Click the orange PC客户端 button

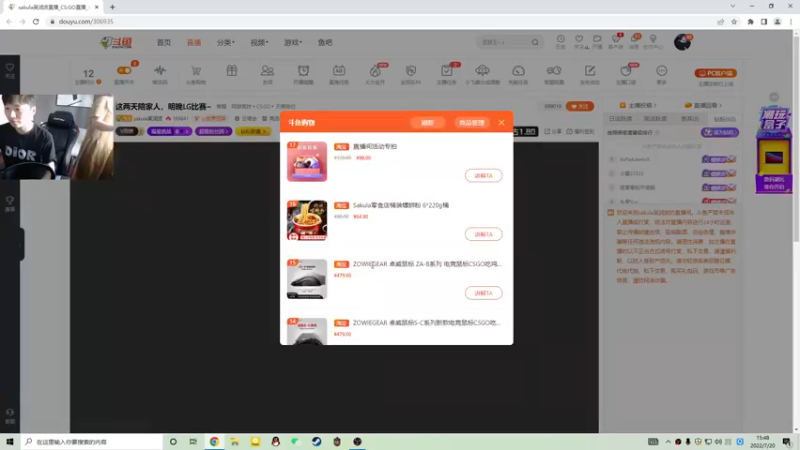[x=715, y=73]
